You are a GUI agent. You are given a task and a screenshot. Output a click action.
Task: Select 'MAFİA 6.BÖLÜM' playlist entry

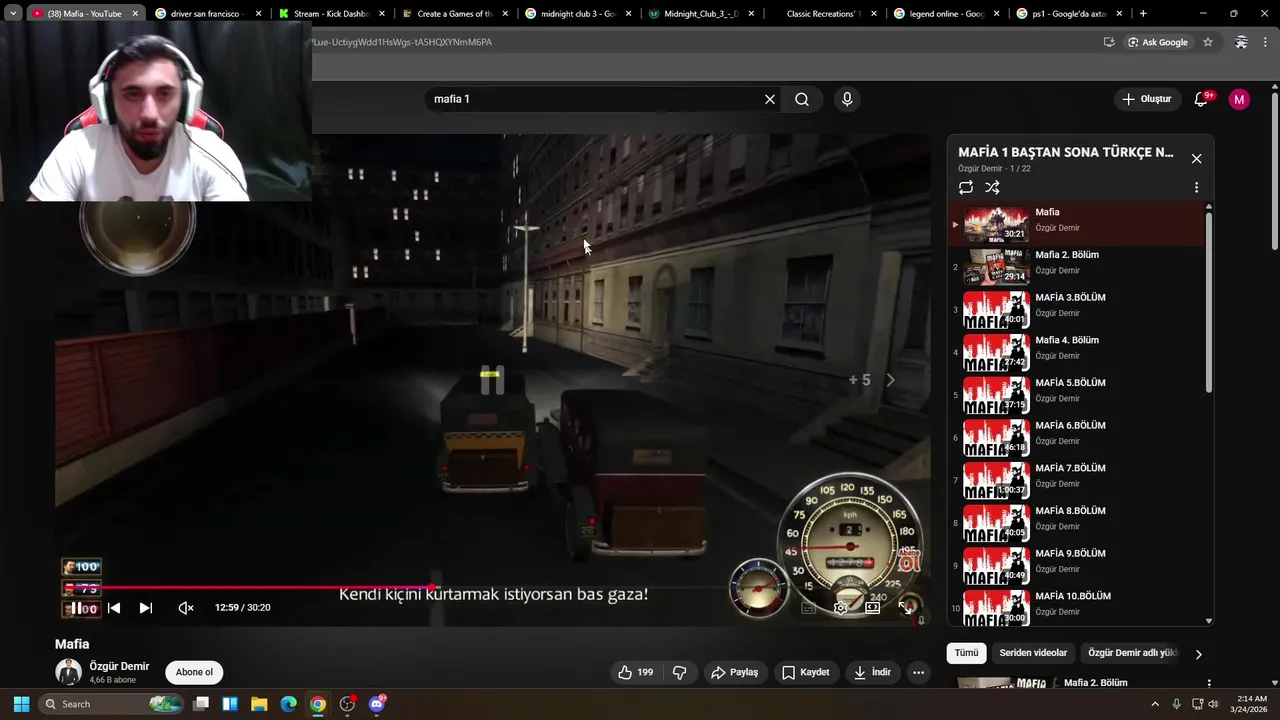(x=1078, y=438)
